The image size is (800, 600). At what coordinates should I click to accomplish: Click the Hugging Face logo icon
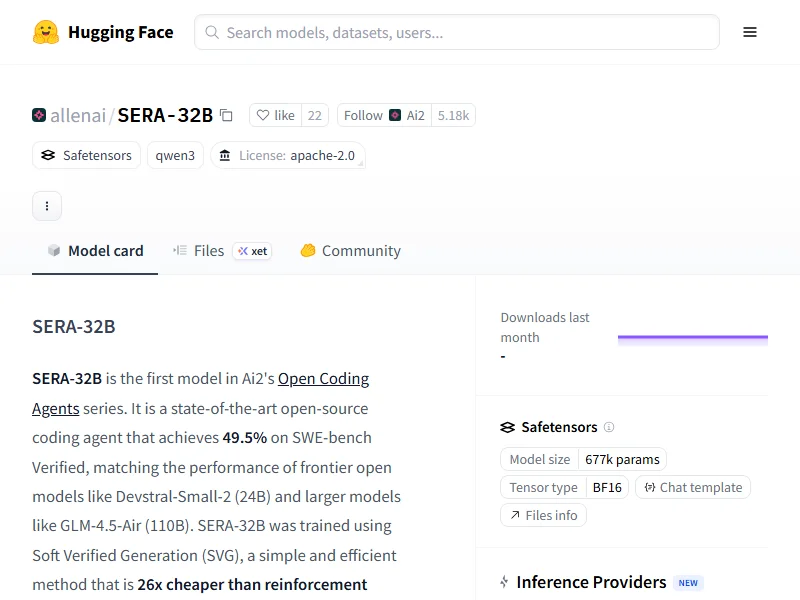pyautogui.click(x=46, y=32)
